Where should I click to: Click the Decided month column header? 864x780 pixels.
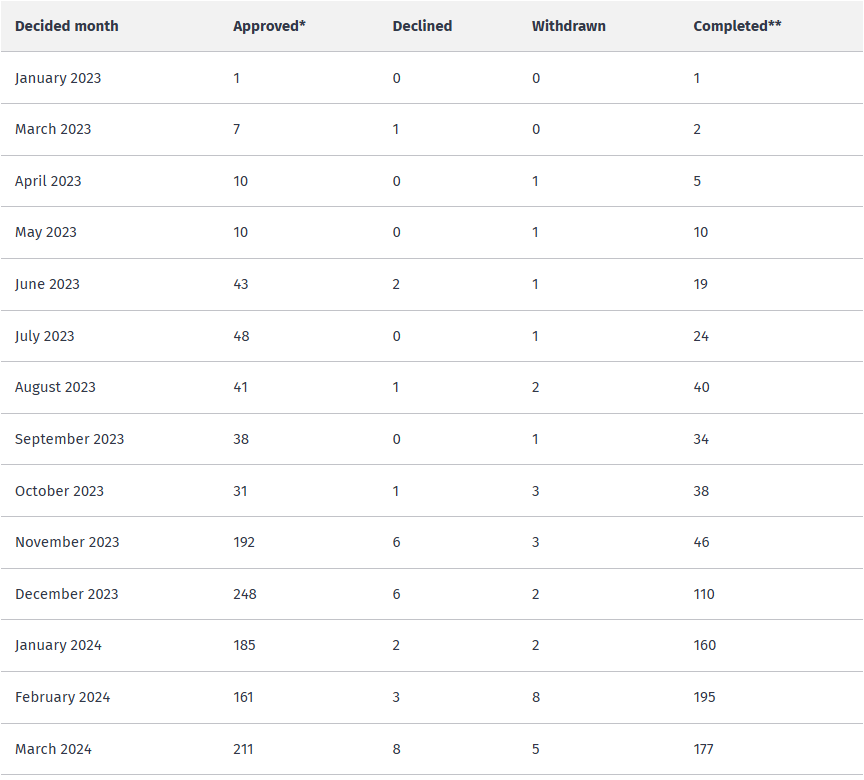click(x=67, y=26)
